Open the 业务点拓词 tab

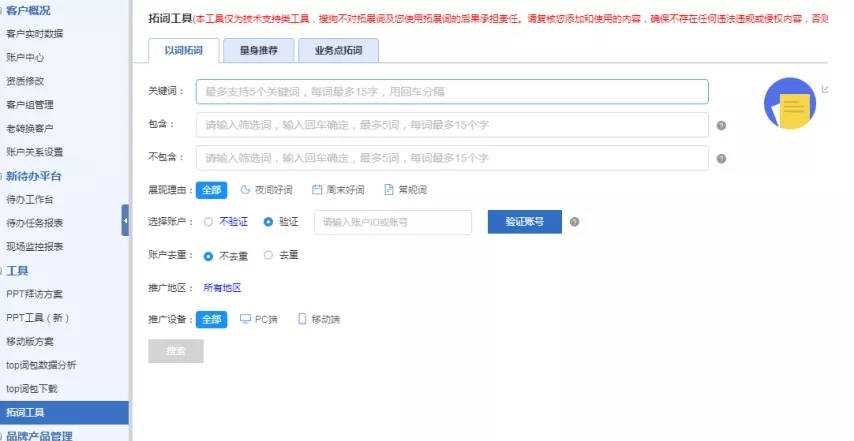pyautogui.click(x=338, y=49)
